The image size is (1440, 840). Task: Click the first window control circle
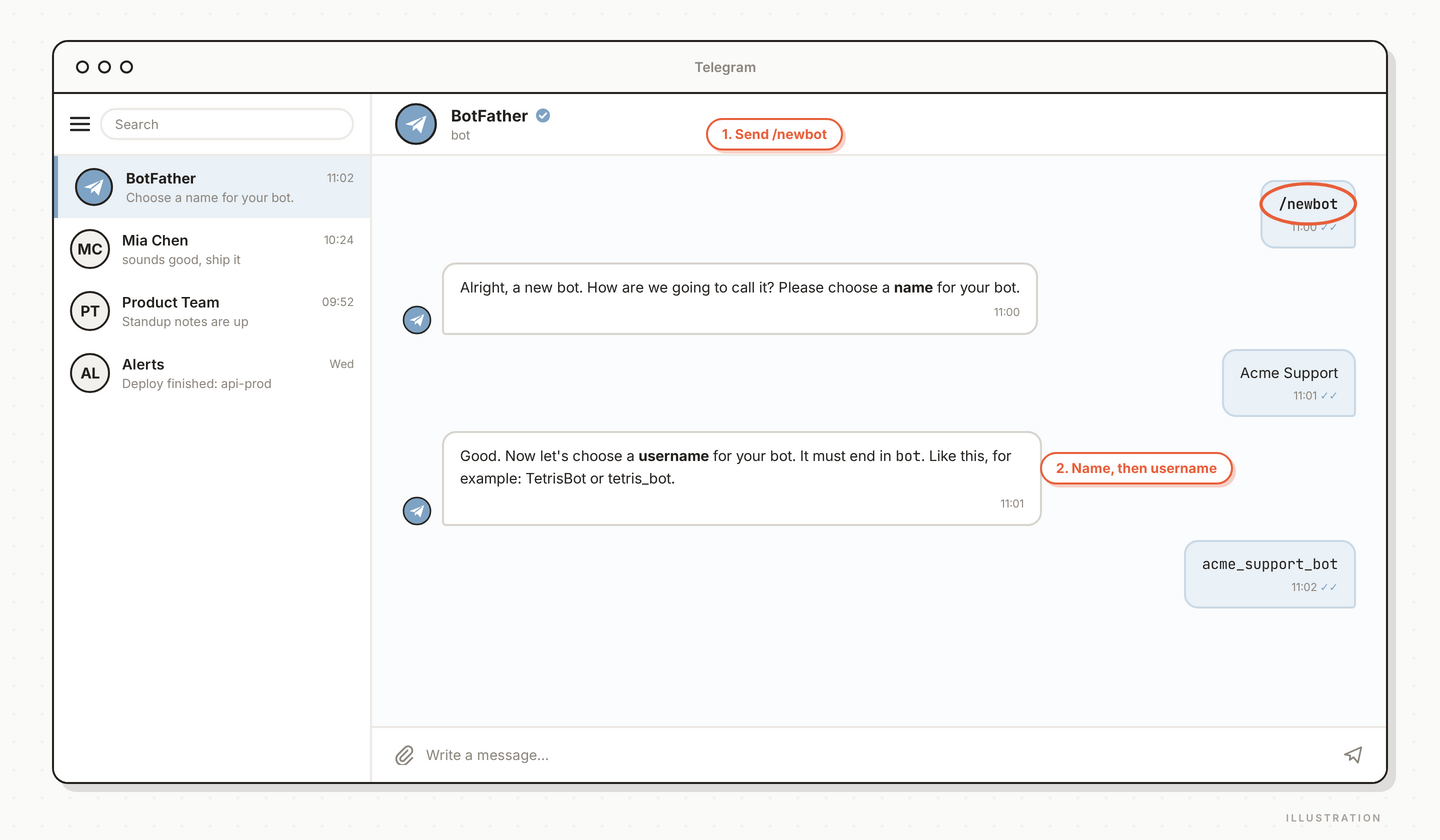(x=82, y=67)
